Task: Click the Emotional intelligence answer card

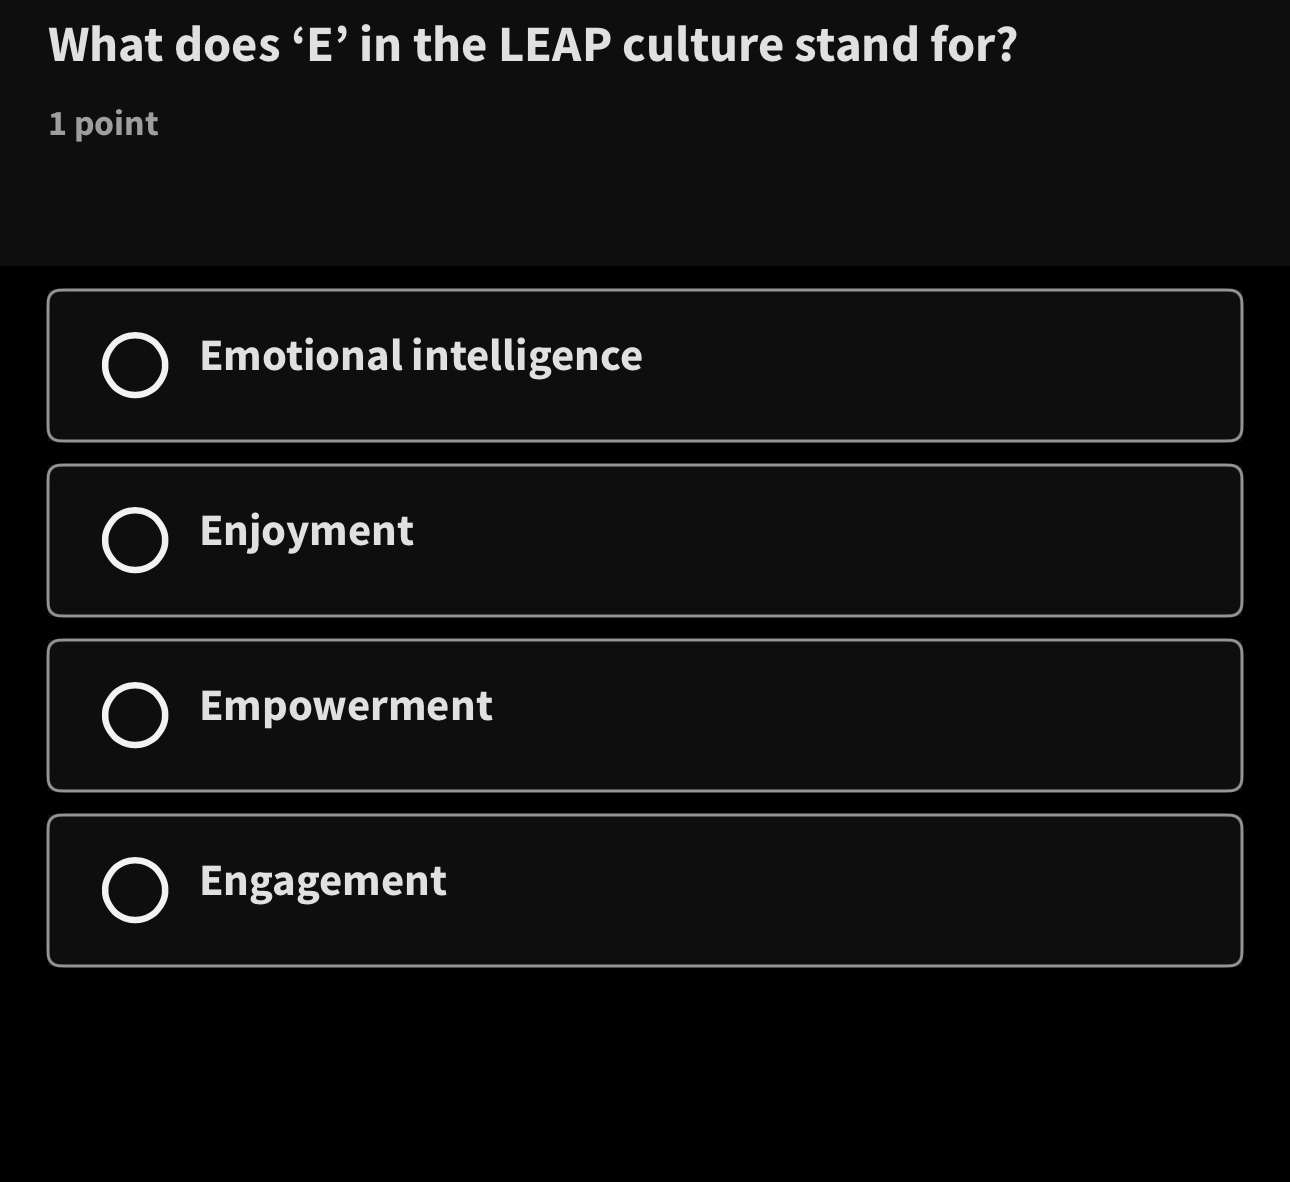Action: (x=645, y=365)
